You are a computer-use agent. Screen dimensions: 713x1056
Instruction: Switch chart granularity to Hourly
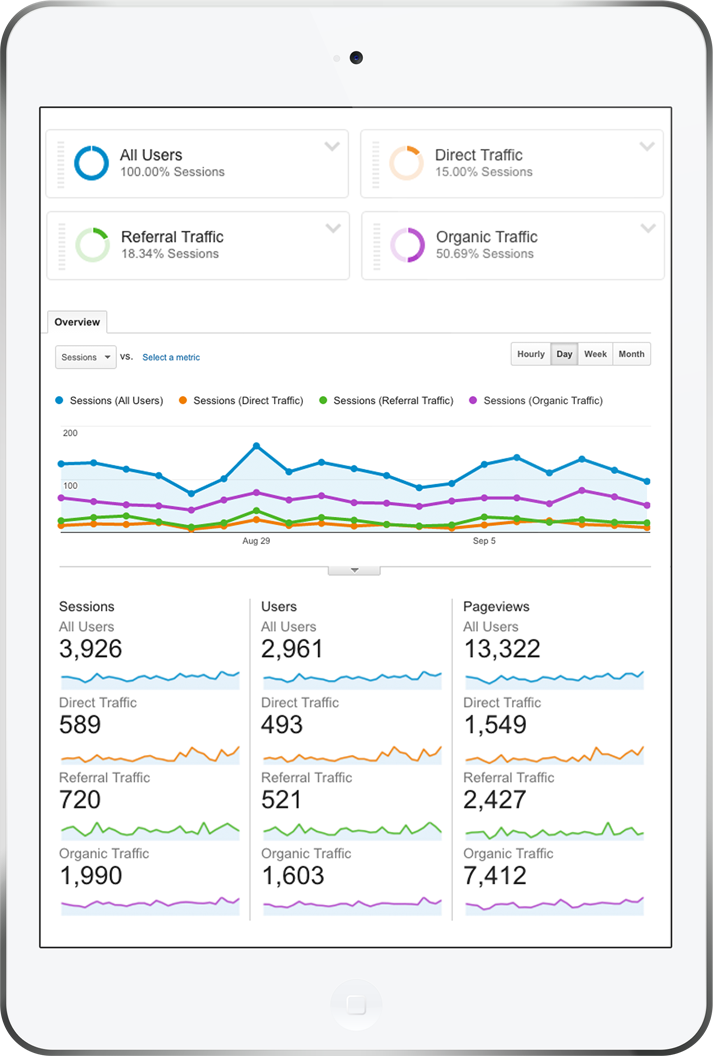(x=530, y=354)
